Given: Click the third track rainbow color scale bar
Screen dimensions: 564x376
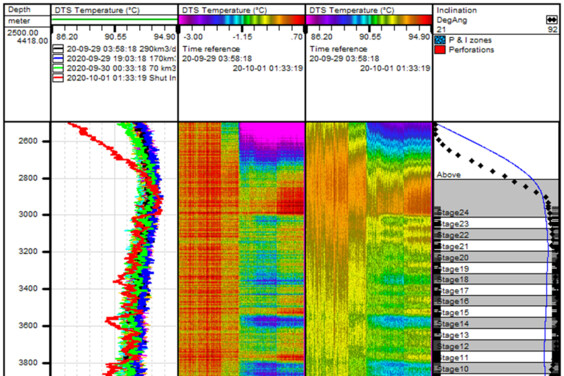Looking at the screenshot, I should click(x=369, y=20).
